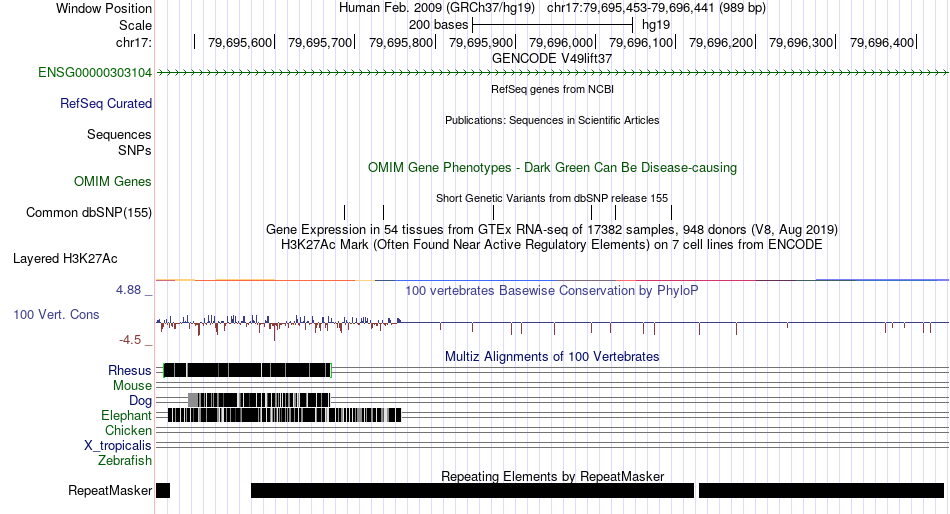This screenshot has width=950, height=514.
Task: Click the 4.88 PhyloP upper value
Action: [x=128, y=290]
